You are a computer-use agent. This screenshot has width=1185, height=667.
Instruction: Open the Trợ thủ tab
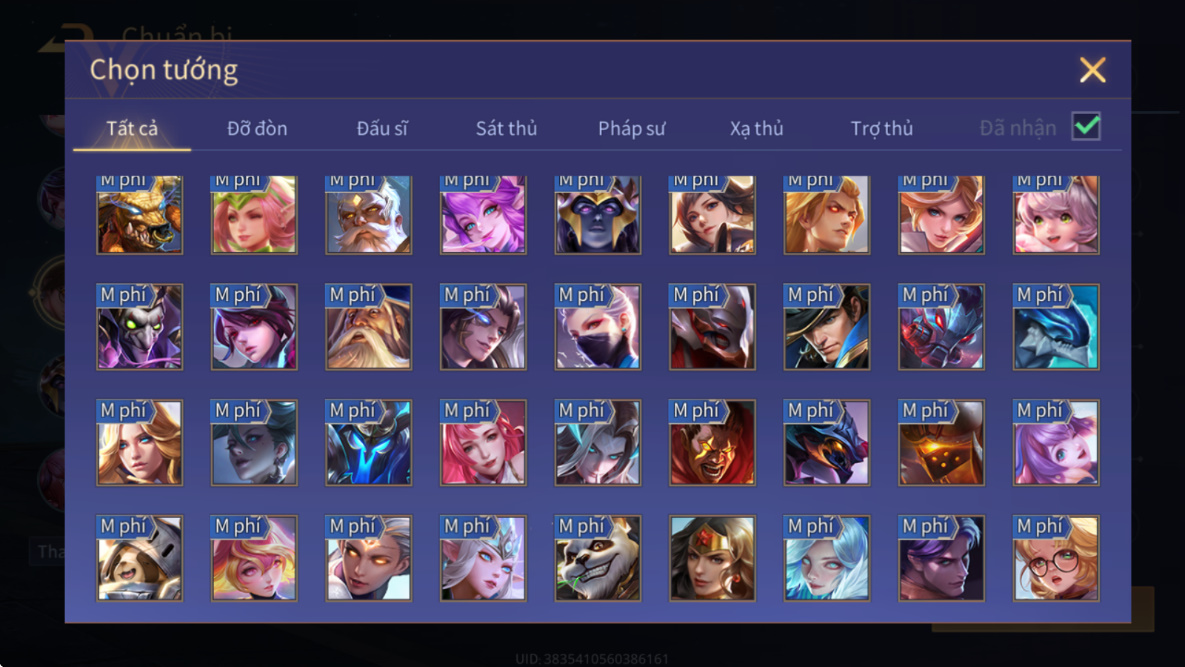point(881,128)
